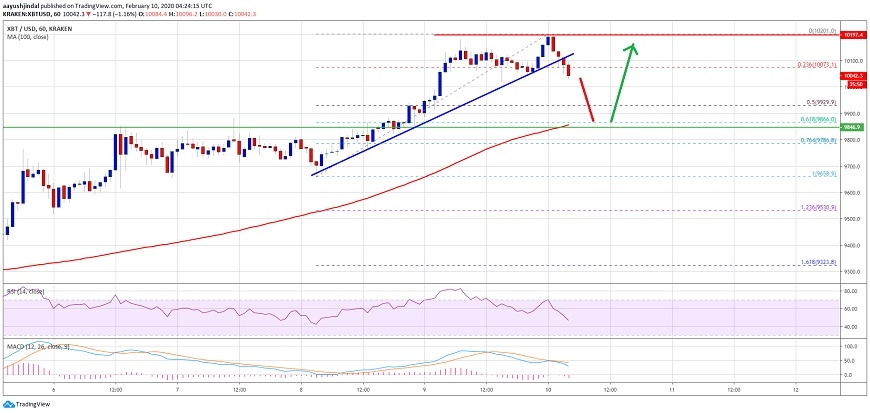This screenshot has height=413, width=870.
Task: Select the MA (100, close) indicator label
Action: (x=27, y=37)
